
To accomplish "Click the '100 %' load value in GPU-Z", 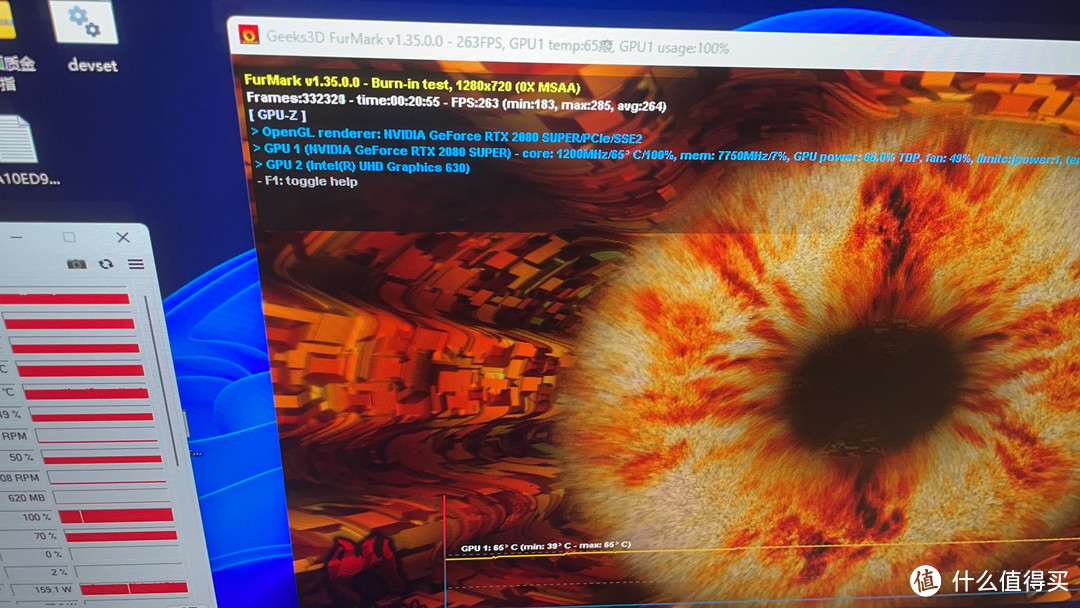I will click(37, 516).
